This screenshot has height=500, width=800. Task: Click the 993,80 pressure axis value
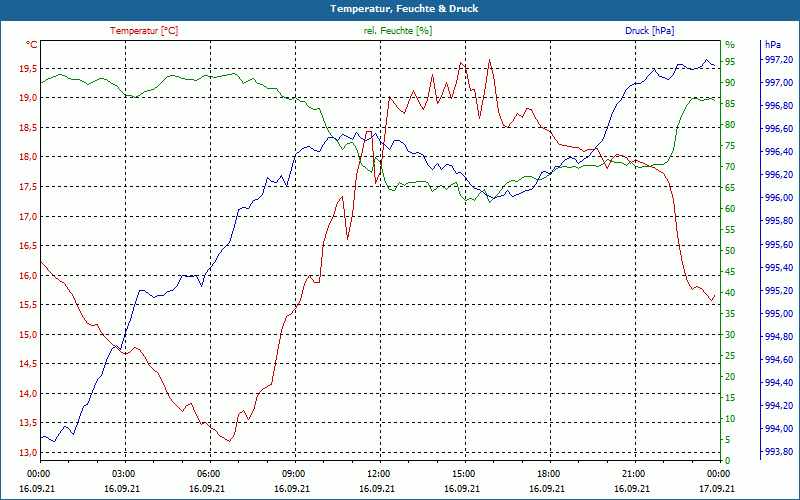coord(779,452)
